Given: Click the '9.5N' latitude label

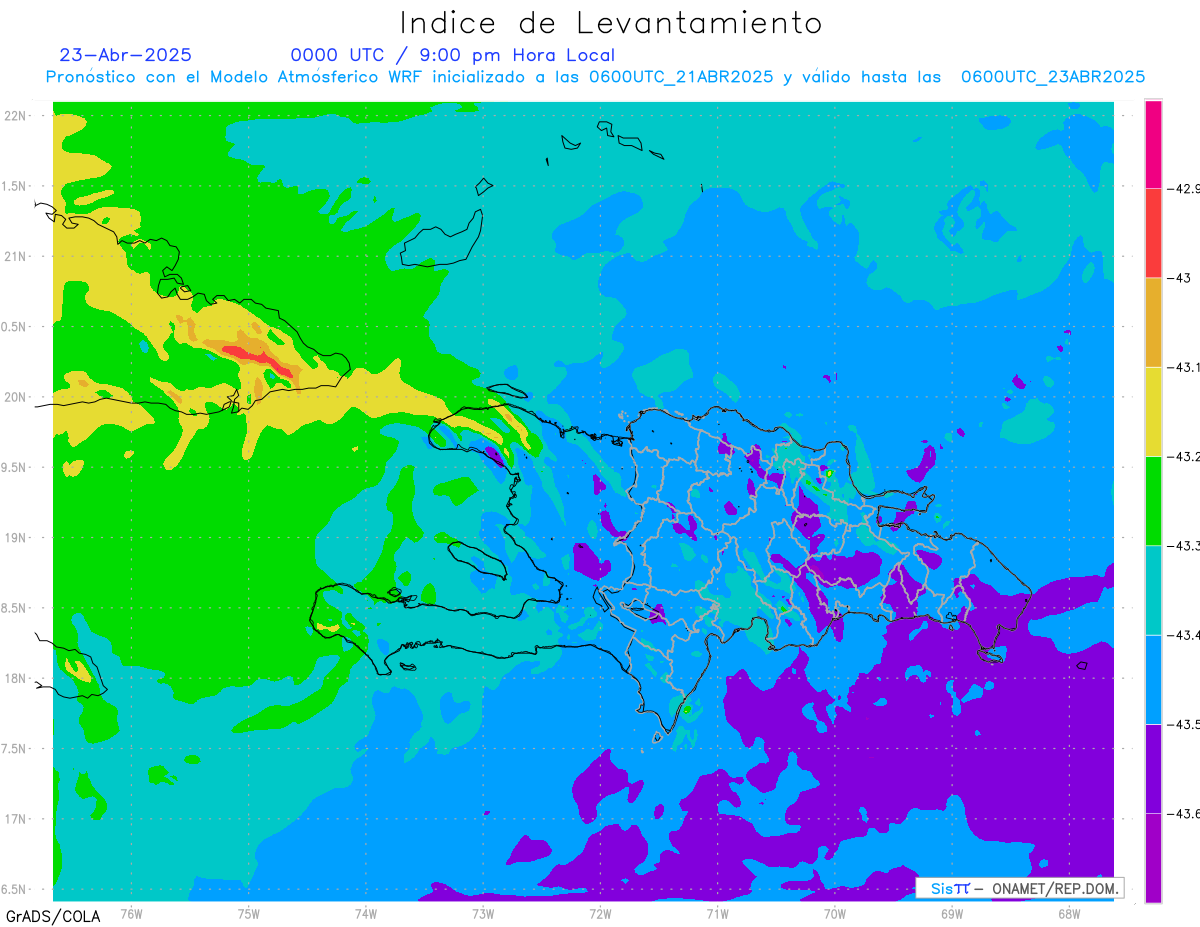Looking at the screenshot, I should (15, 467).
